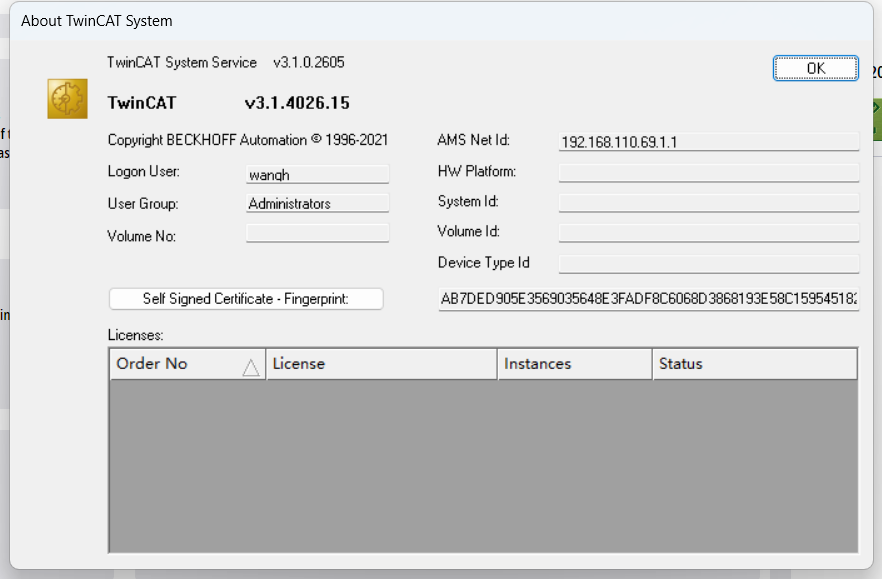Click the empty Device Type Id field
Image resolution: width=882 pixels, height=579 pixels.
coord(709,264)
